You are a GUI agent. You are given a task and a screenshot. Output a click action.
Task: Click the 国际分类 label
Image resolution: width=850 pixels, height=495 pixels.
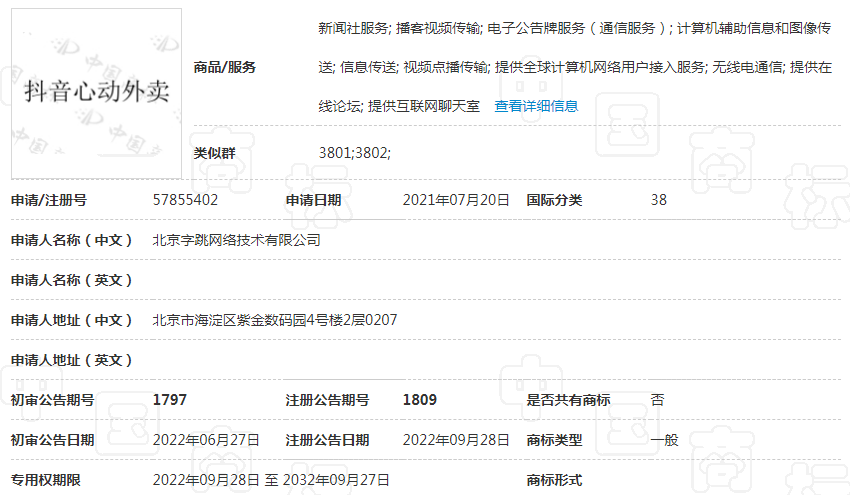(554, 200)
